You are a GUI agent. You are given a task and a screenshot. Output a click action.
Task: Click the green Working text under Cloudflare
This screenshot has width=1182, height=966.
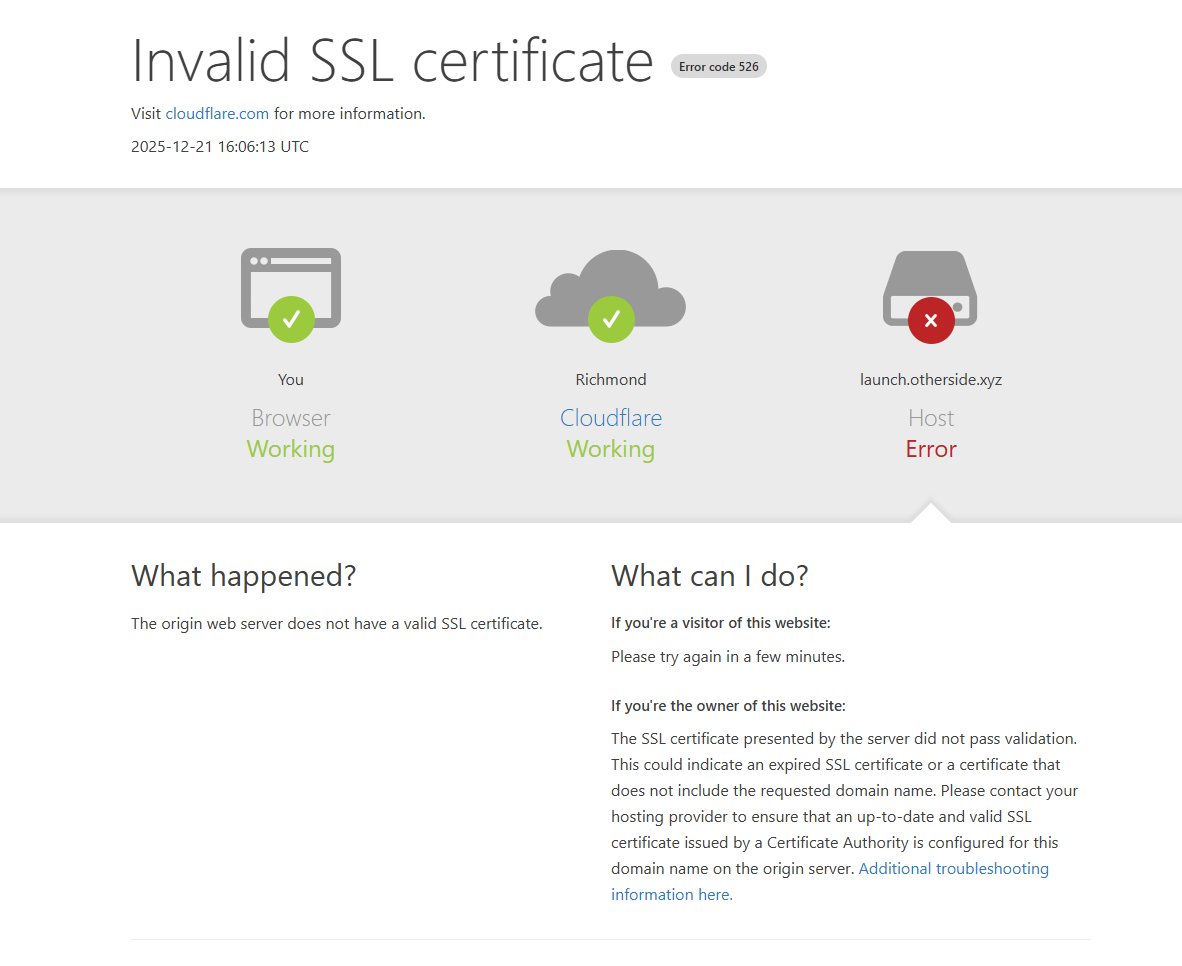click(x=611, y=449)
